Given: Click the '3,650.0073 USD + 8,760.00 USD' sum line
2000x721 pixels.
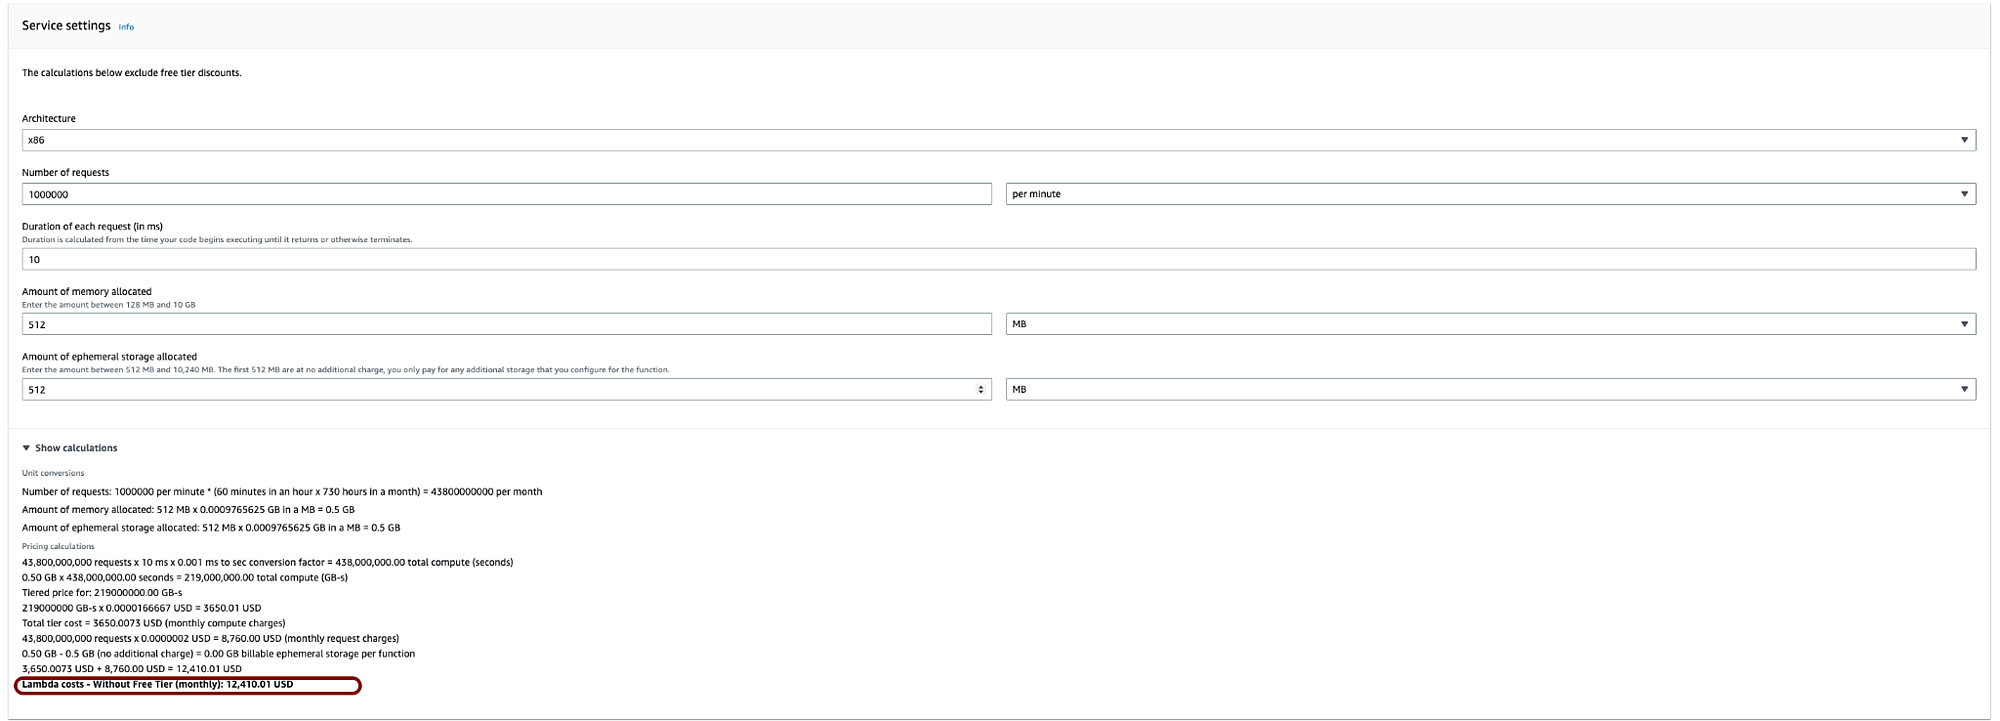Looking at the screenshot, I should pos(132,669).
